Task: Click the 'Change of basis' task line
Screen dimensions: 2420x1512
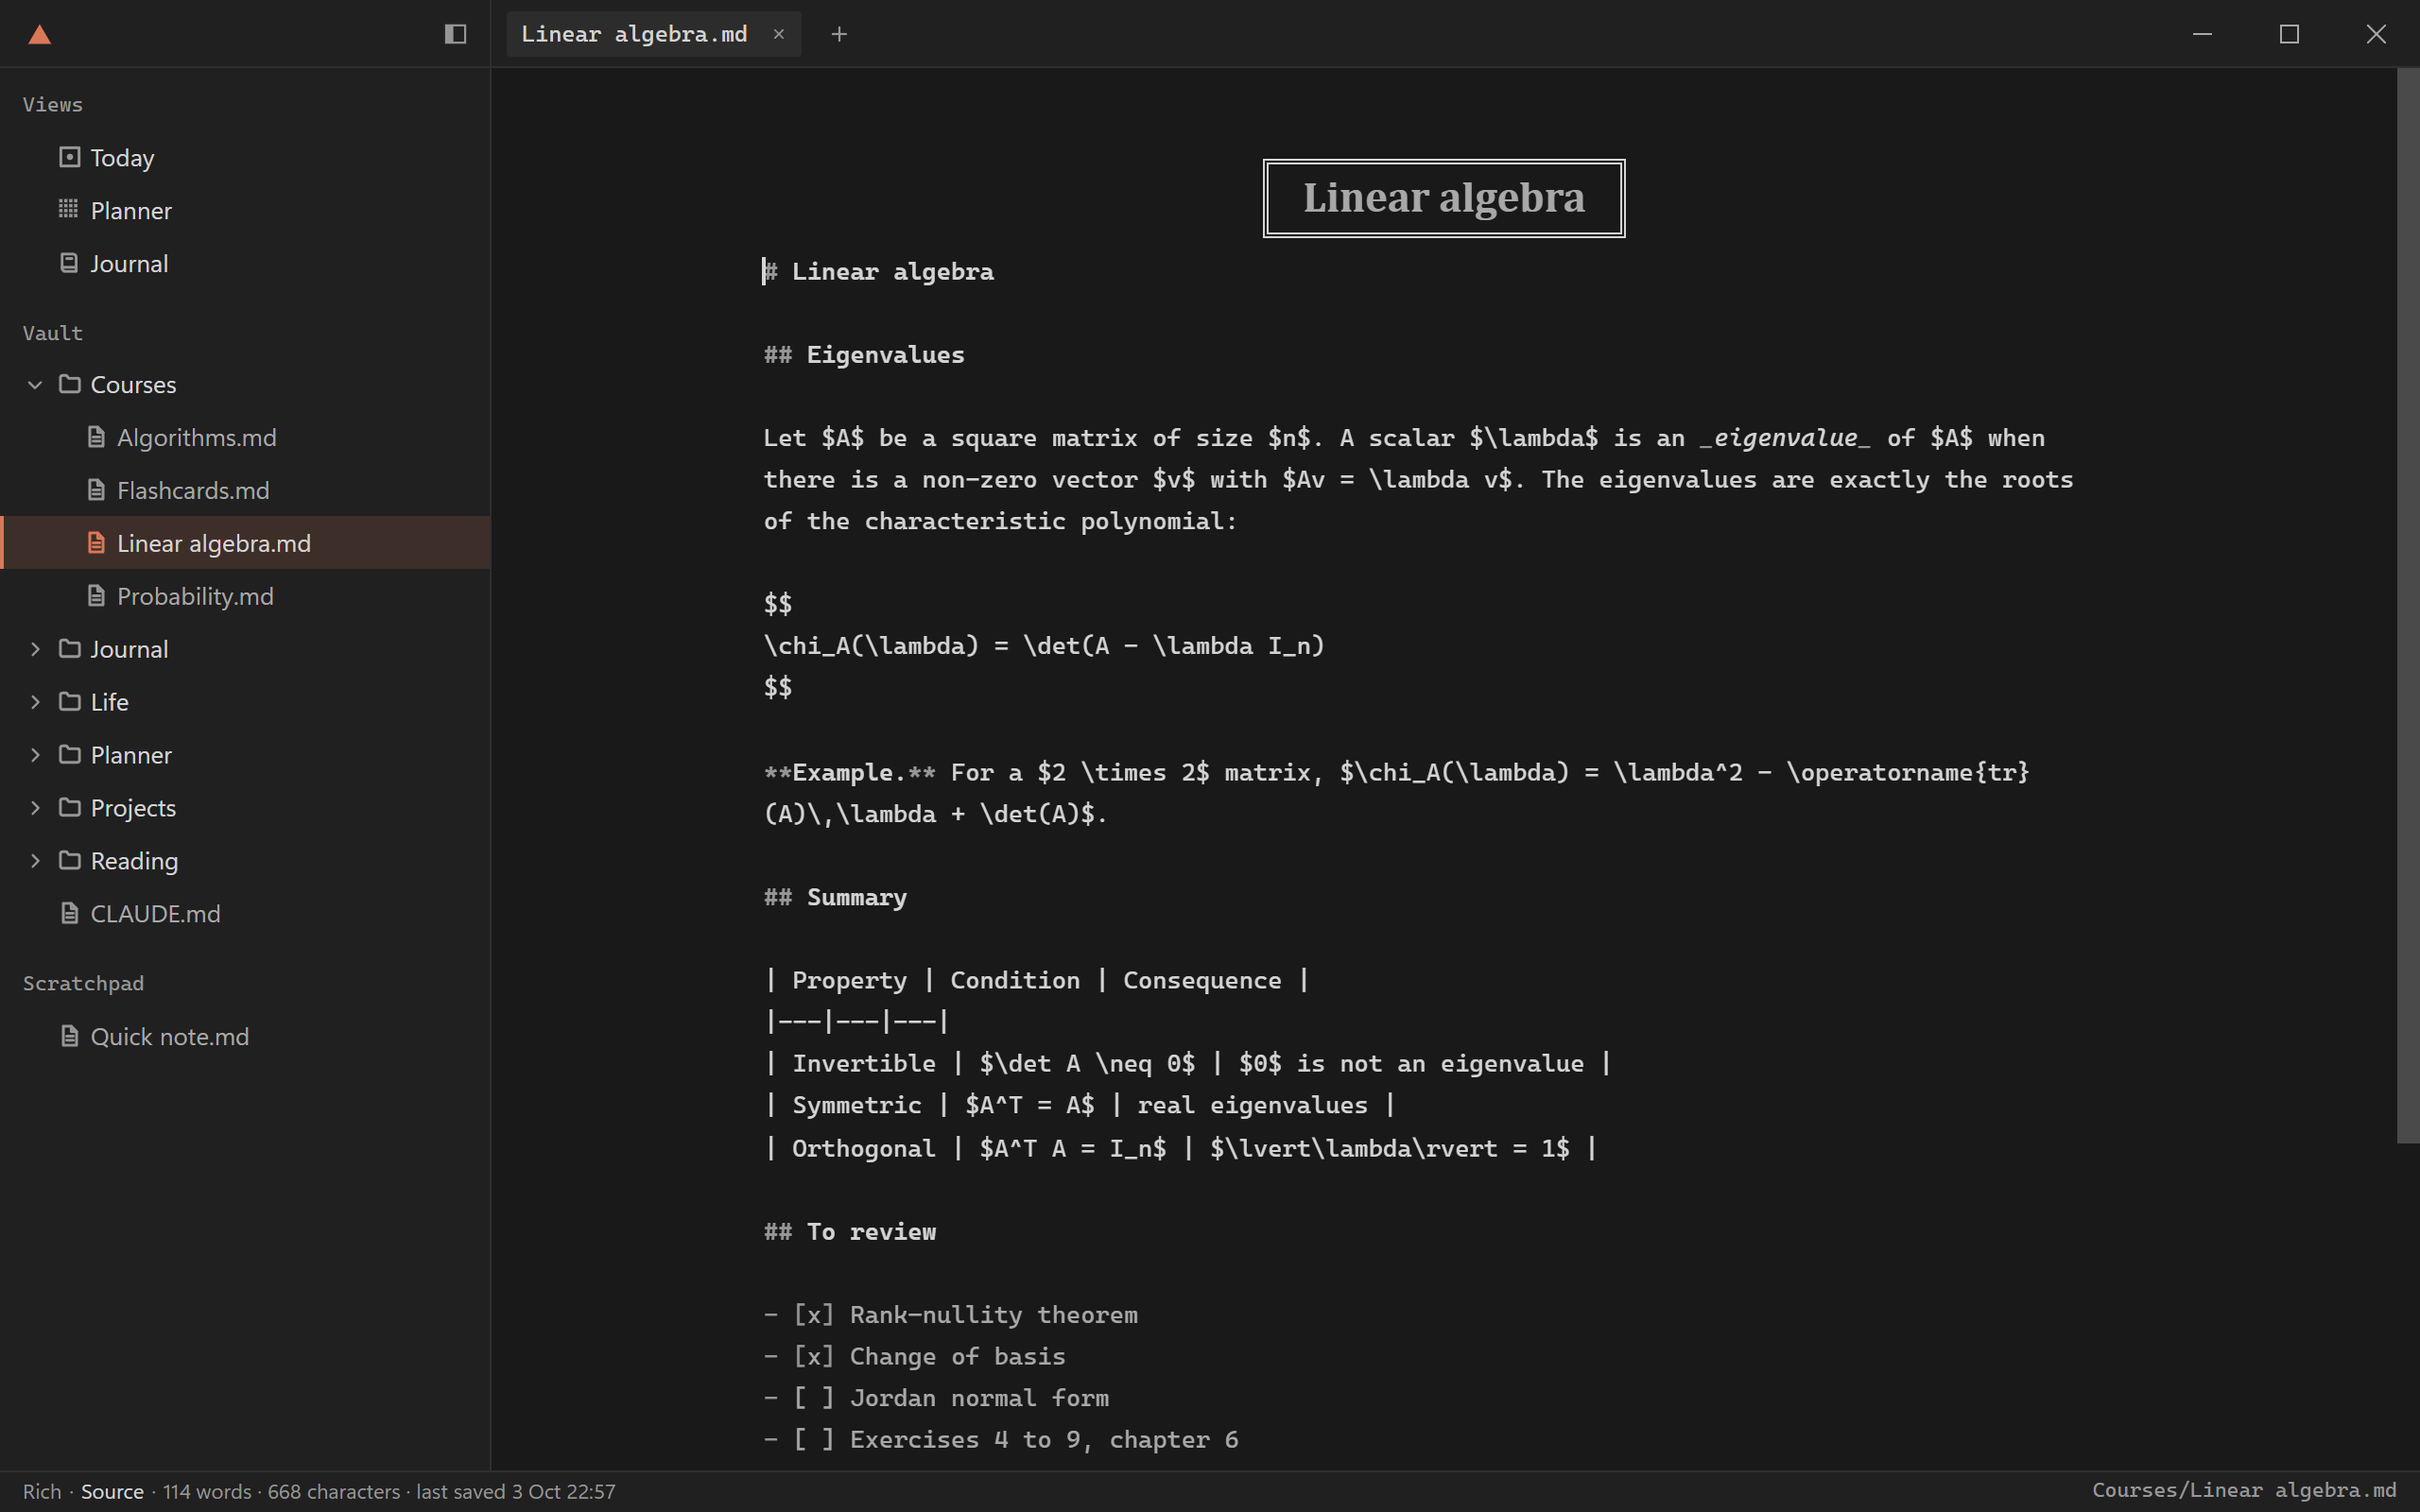Action: tap(915, 1357)
